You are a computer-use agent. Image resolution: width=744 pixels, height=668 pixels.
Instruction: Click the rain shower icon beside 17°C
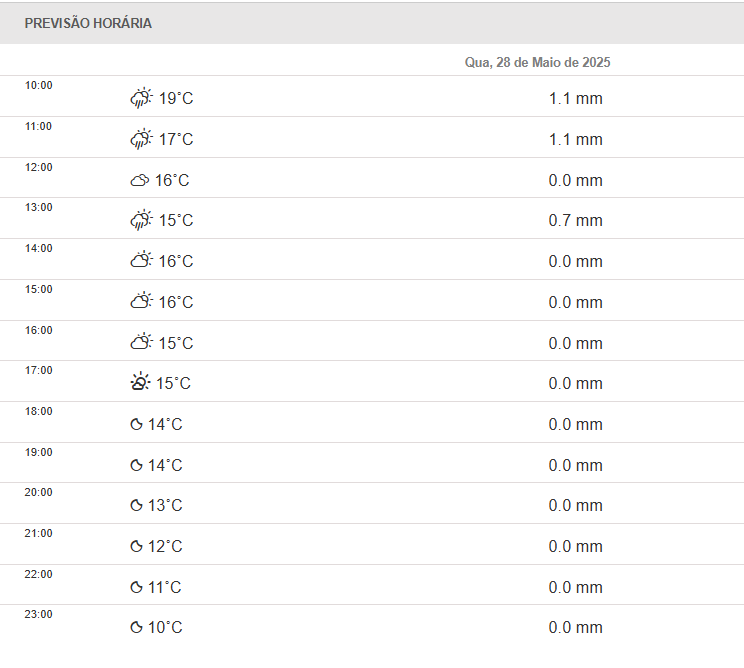pos(141,139)
